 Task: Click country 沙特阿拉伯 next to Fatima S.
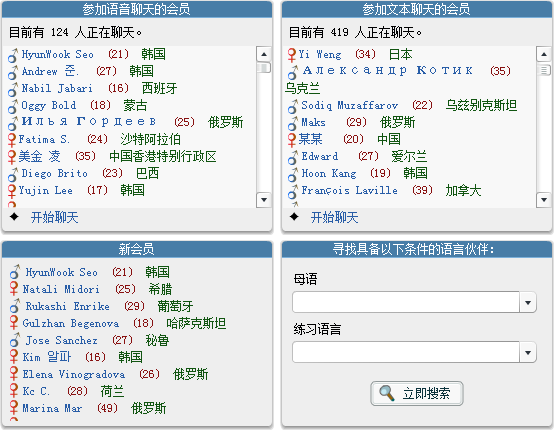pos(150,139)
